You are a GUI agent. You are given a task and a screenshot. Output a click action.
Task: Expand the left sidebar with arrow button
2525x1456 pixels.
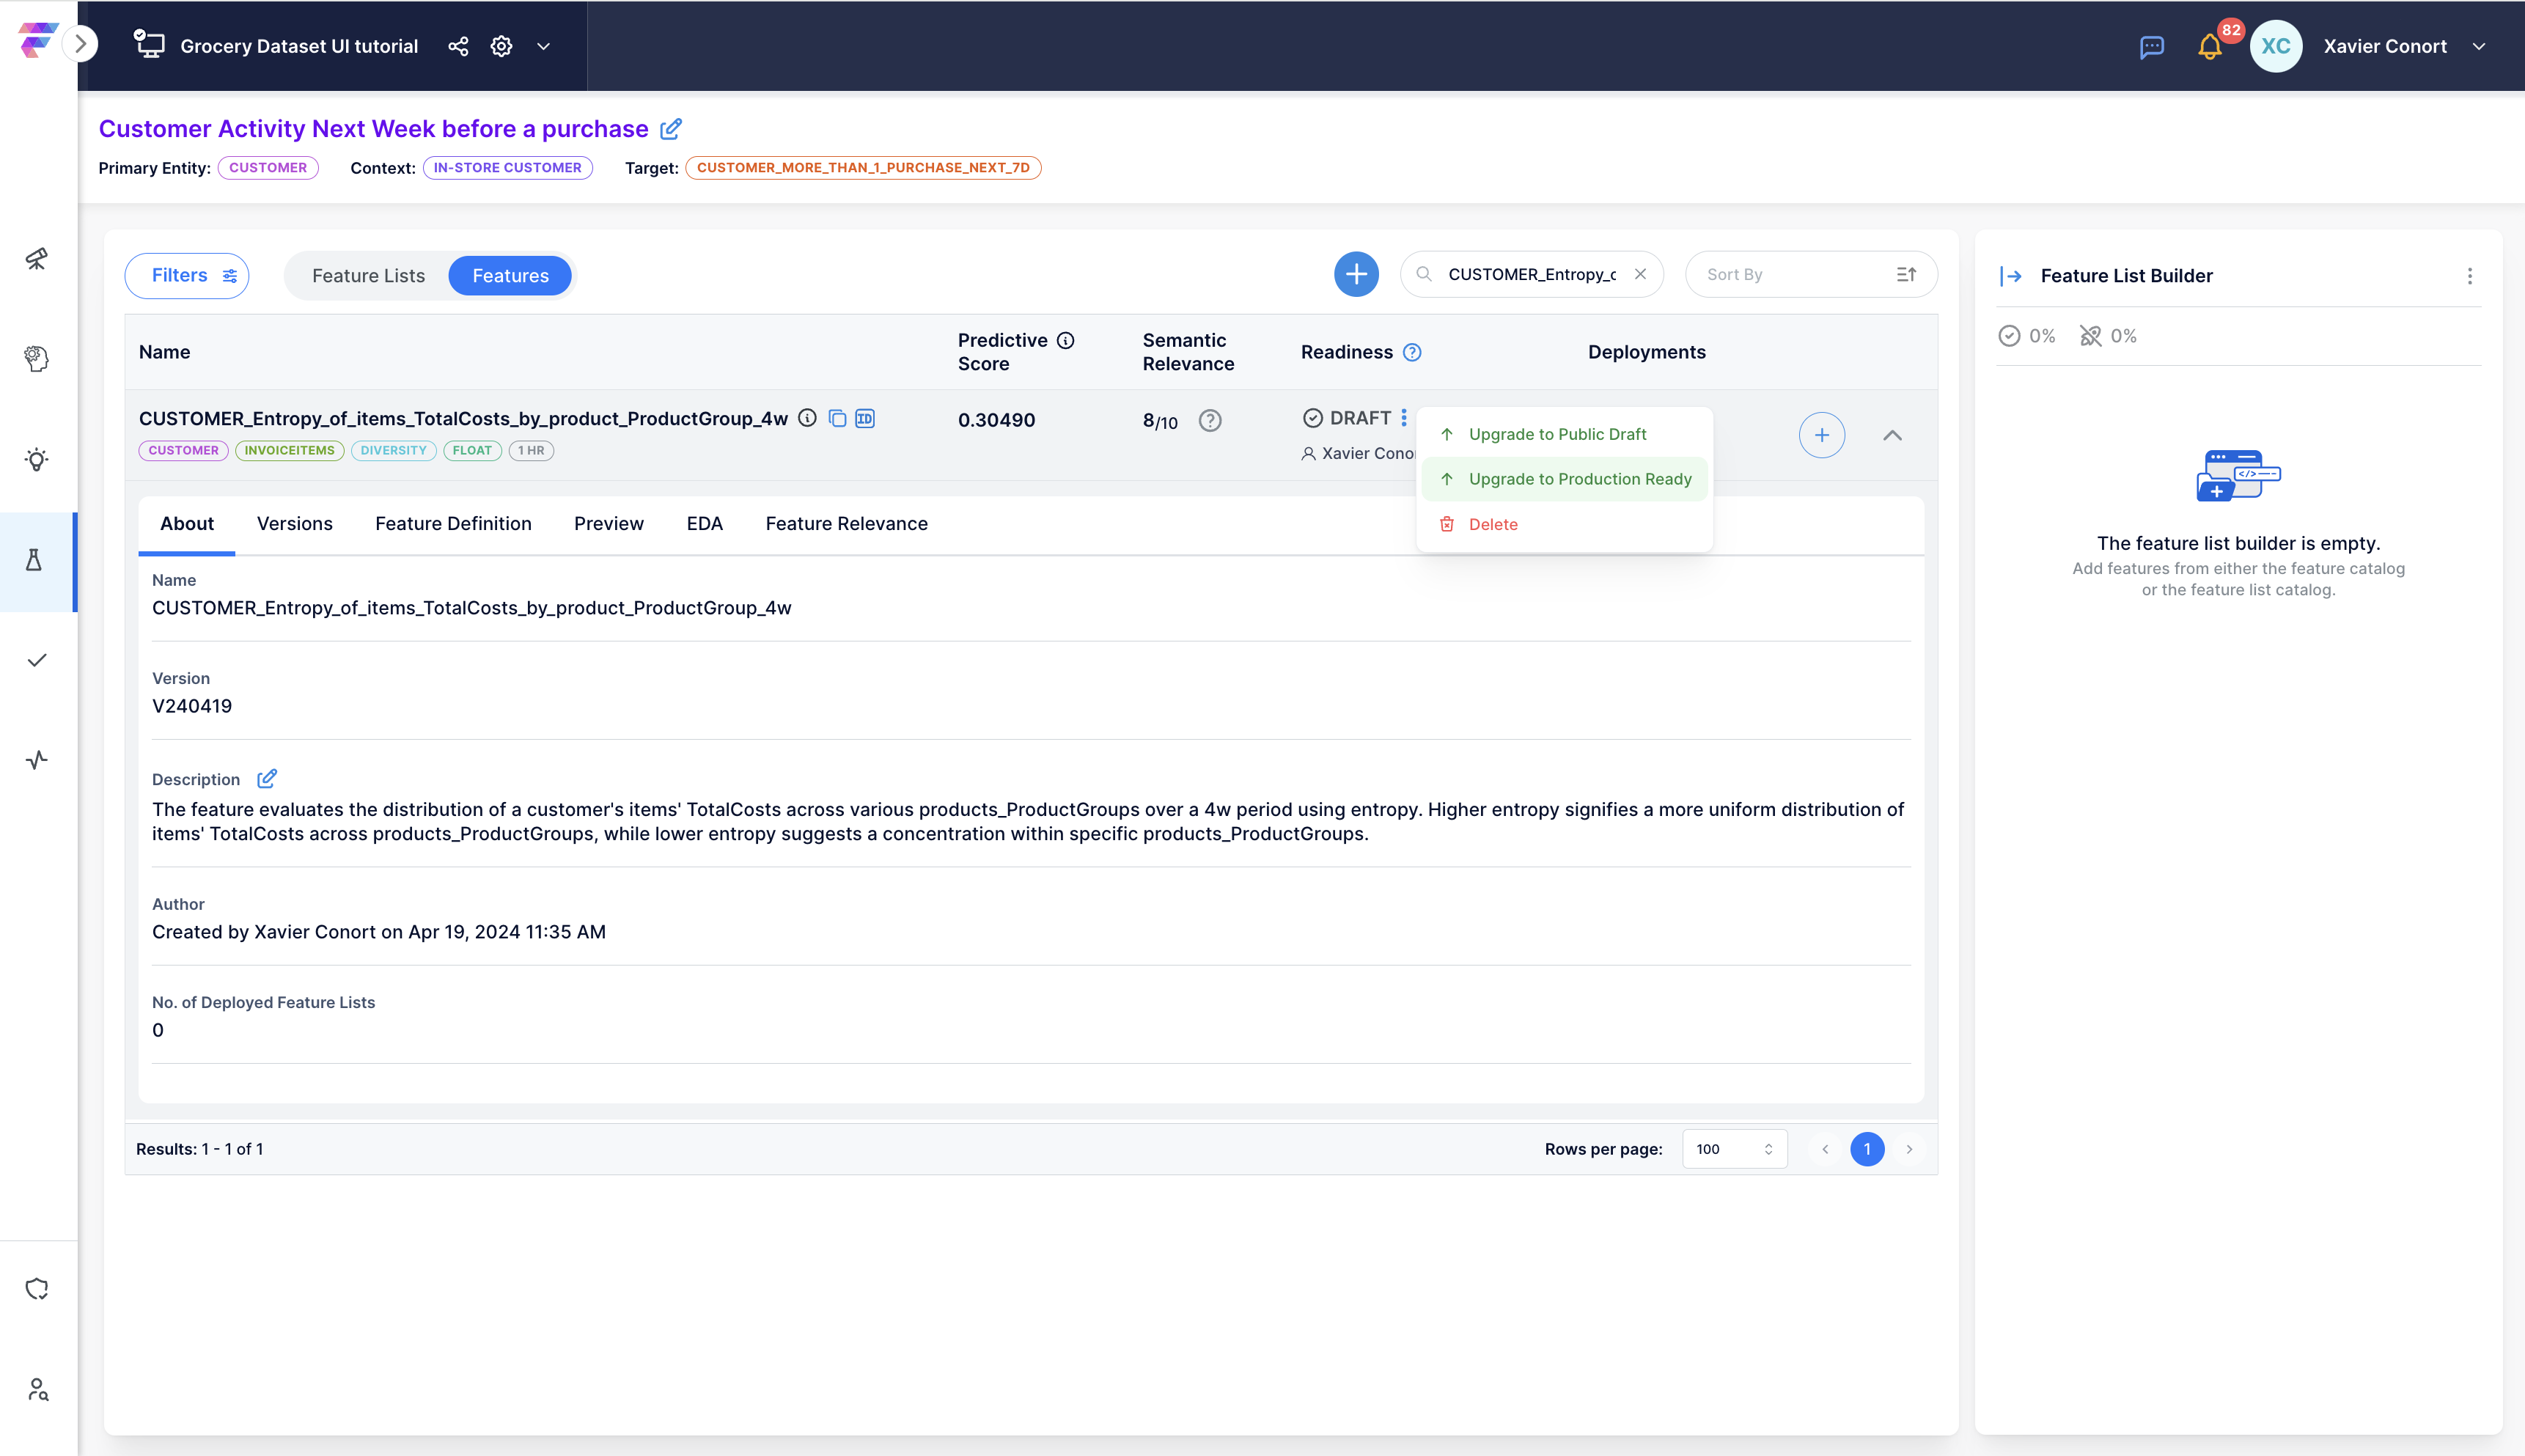point(81,44)
